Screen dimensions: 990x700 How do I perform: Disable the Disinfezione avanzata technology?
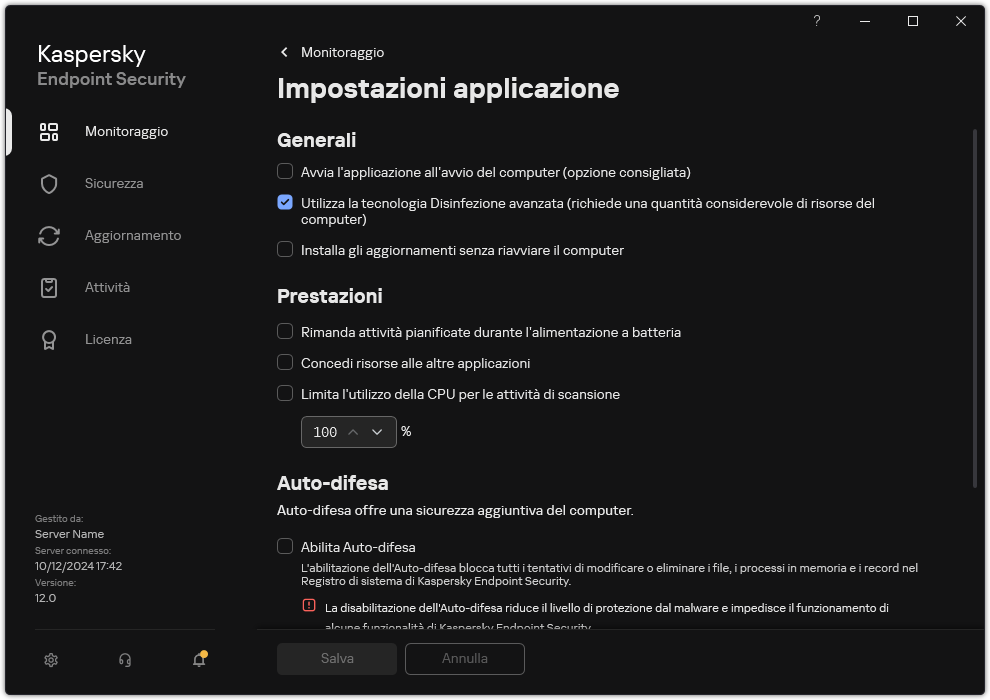(285, 202)
